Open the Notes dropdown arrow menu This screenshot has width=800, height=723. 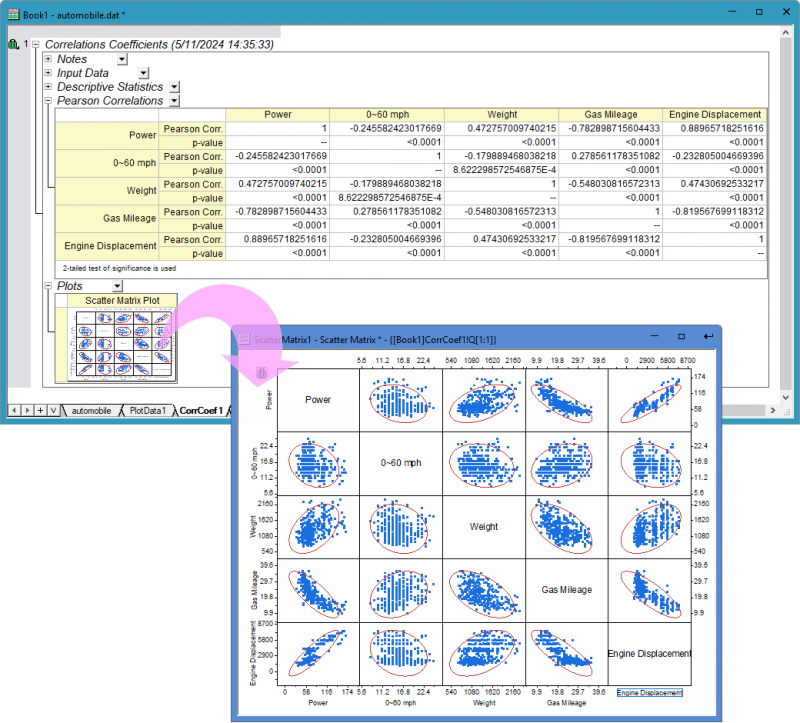pos(122,59)
